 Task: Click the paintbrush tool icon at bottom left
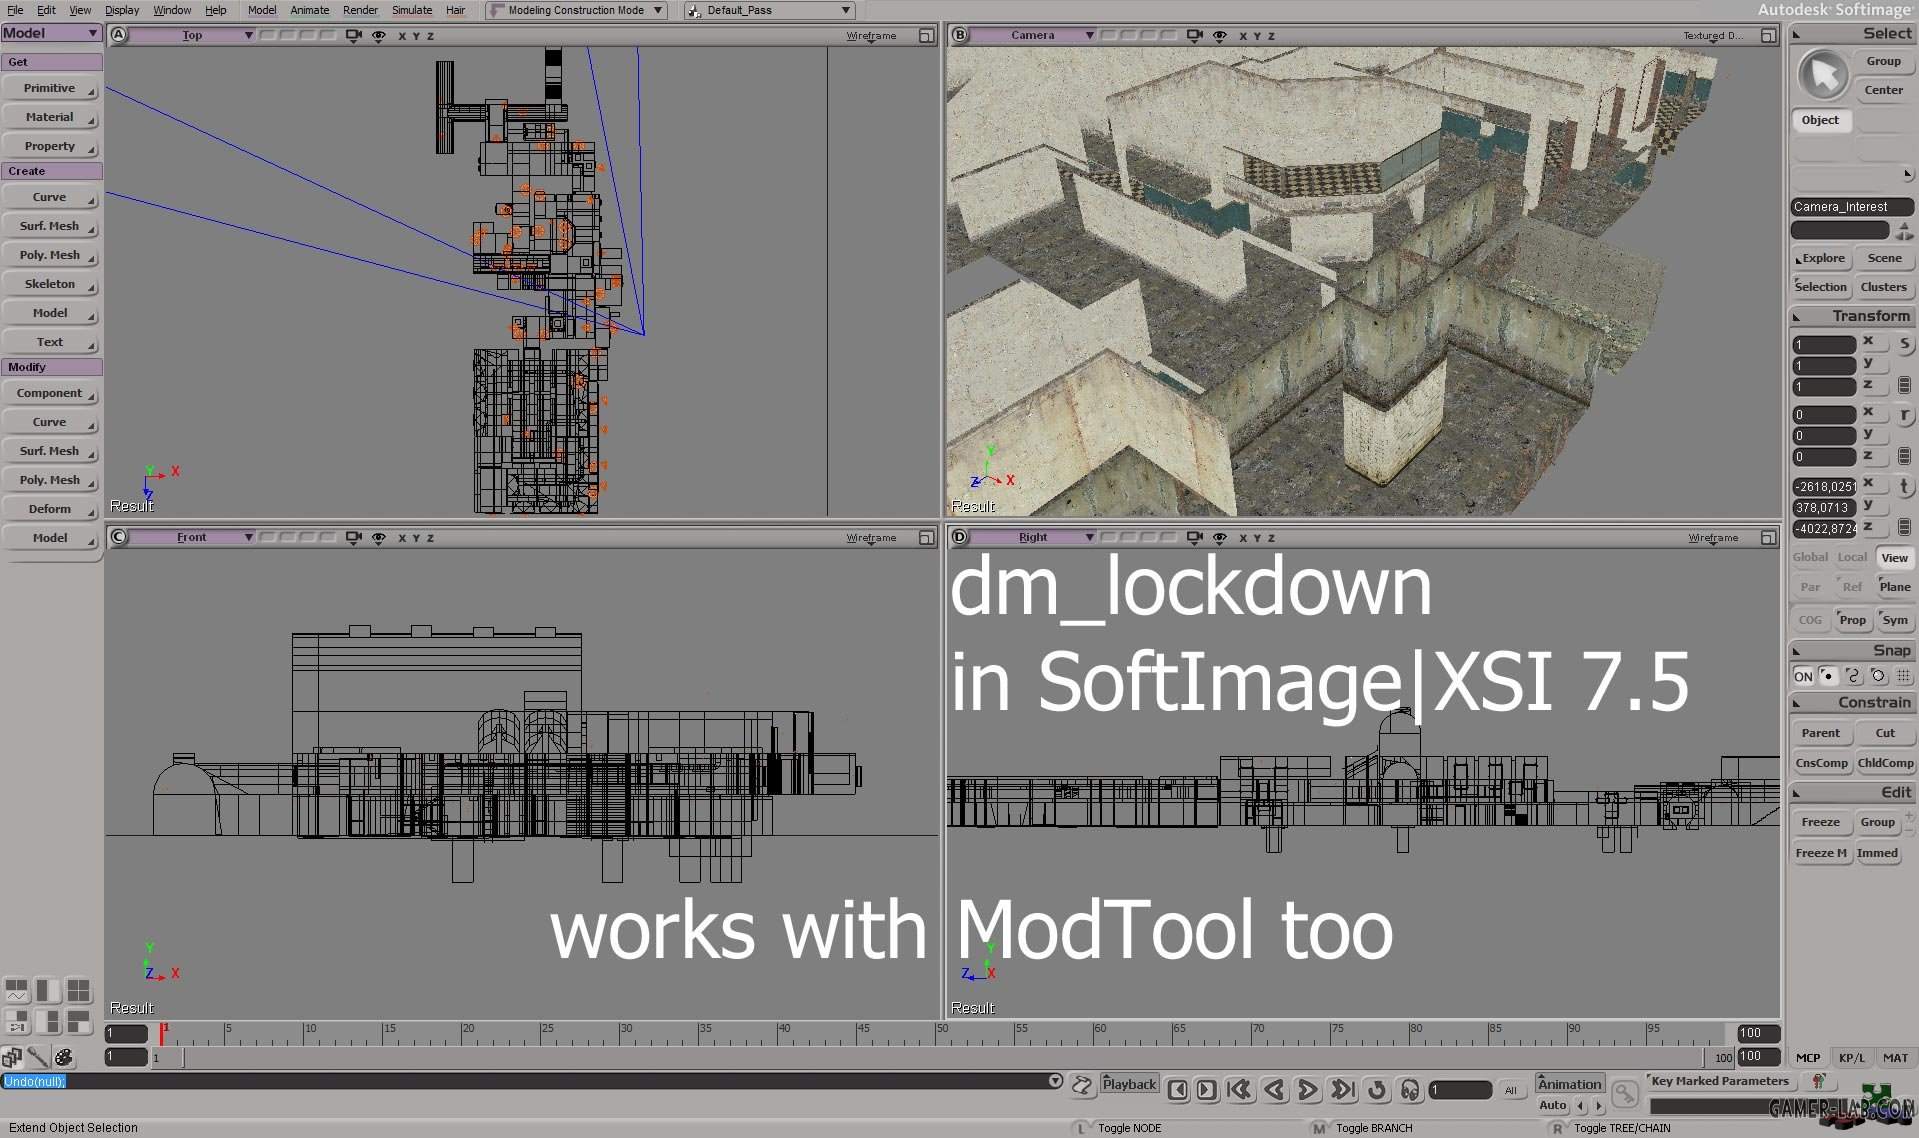click(x=38, y=1057)
